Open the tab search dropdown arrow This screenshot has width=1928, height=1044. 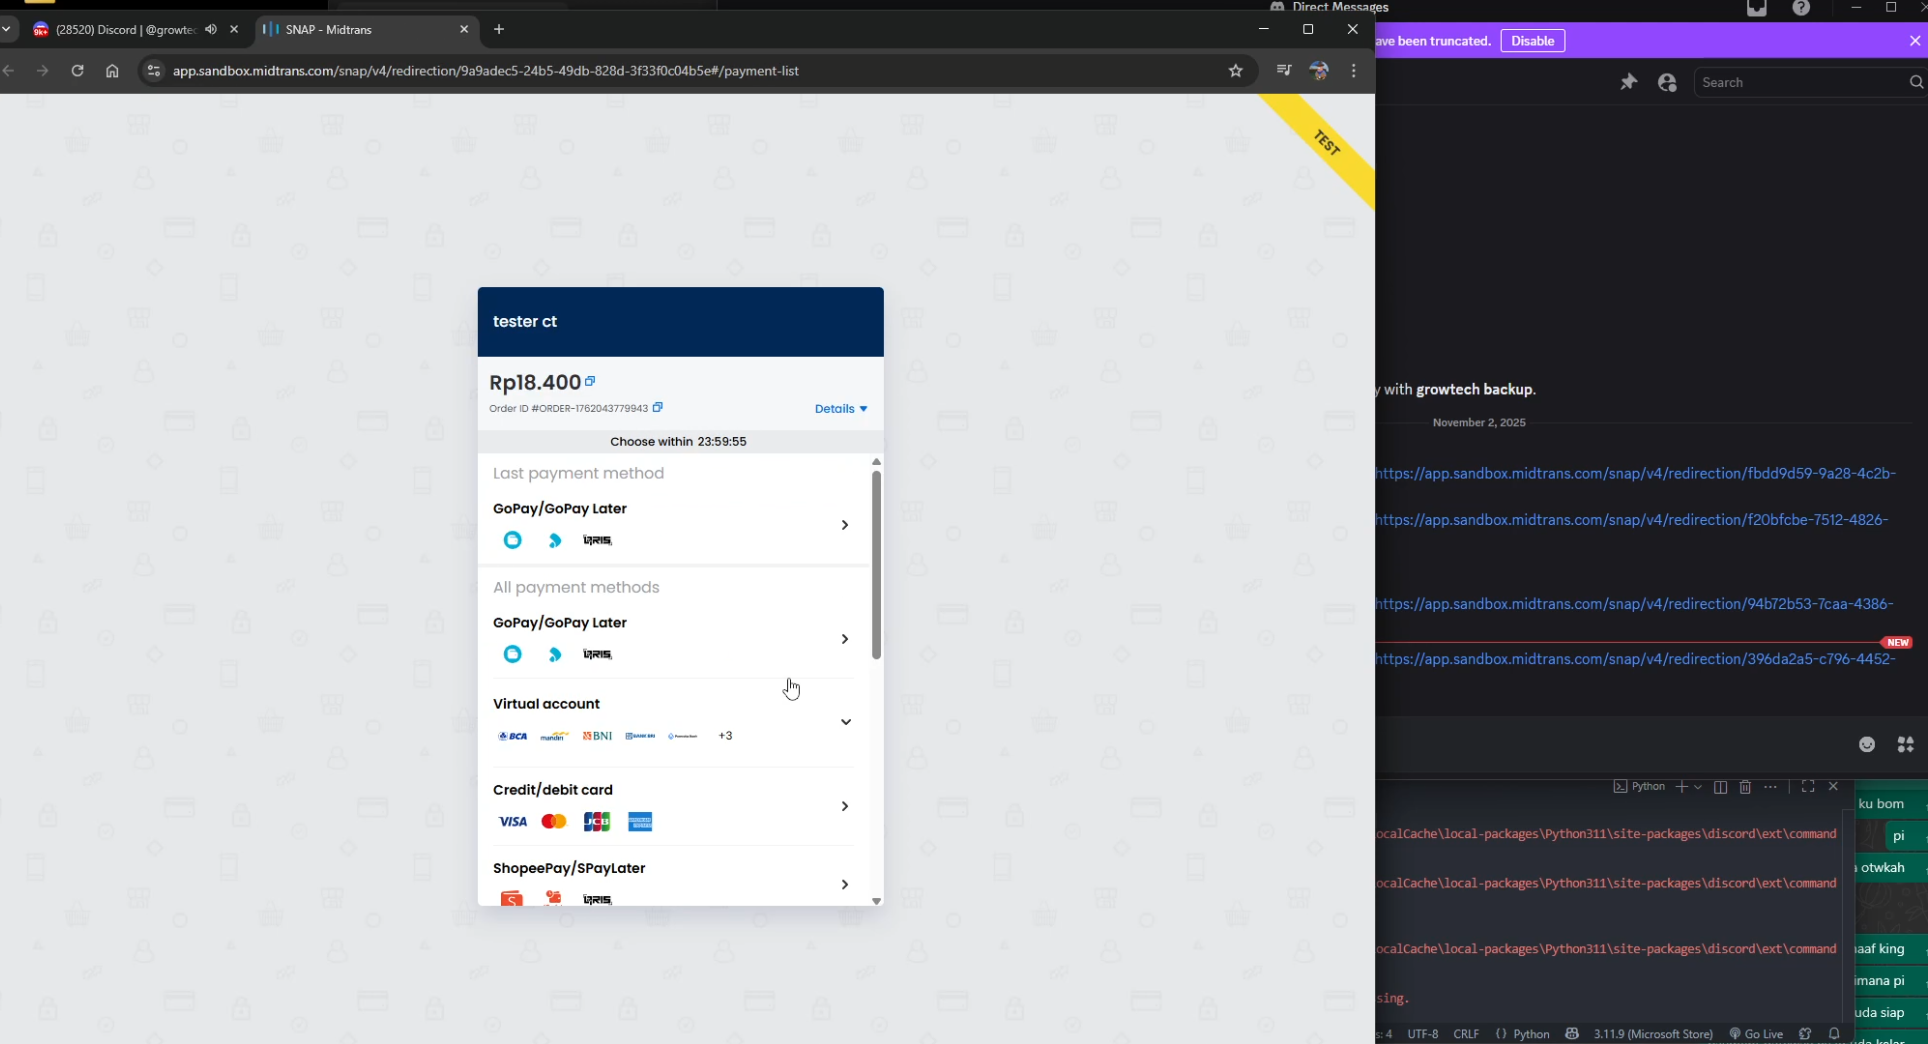(x=6, y=29)
